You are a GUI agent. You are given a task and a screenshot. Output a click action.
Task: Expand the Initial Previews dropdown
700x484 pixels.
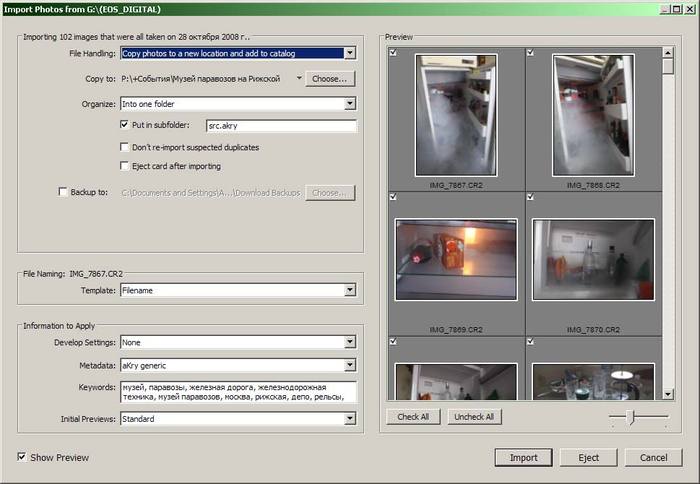[x=349, y=419]
